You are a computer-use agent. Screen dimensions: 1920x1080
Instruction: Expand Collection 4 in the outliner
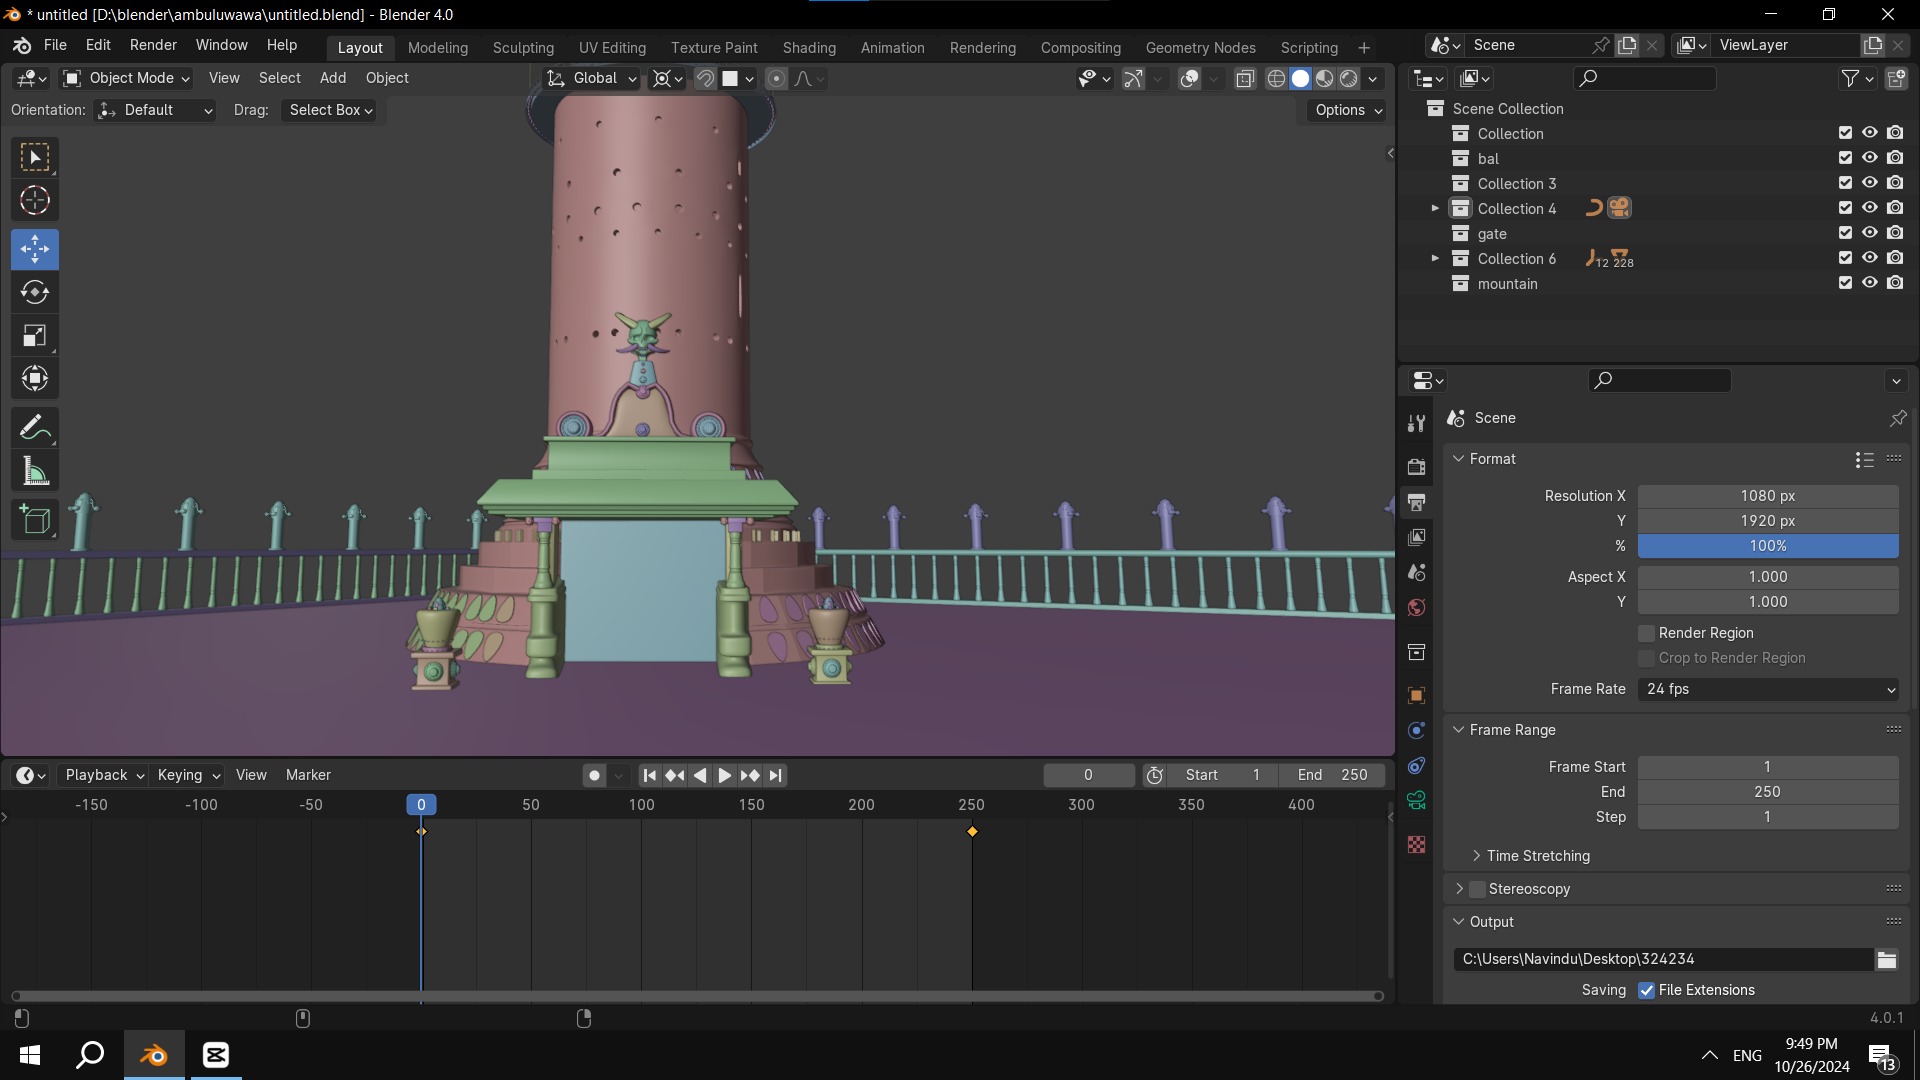pyautogui.click(x=1435, y=208)
